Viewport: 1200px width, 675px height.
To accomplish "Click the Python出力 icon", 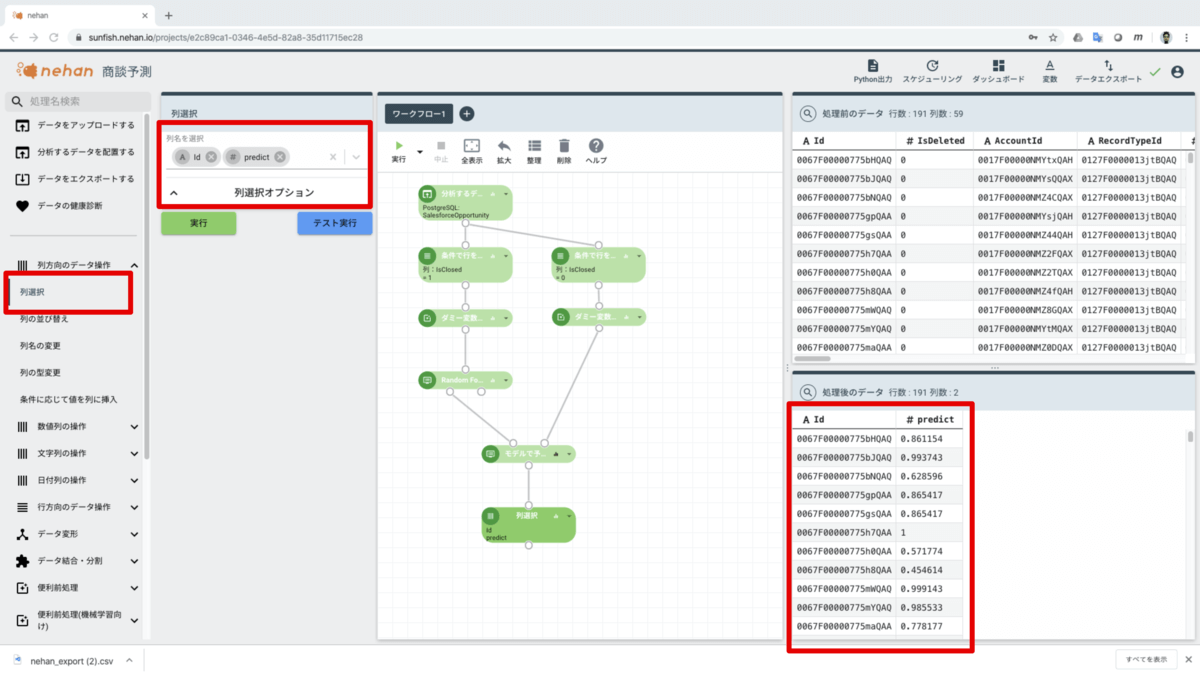I will coord(873,65).
